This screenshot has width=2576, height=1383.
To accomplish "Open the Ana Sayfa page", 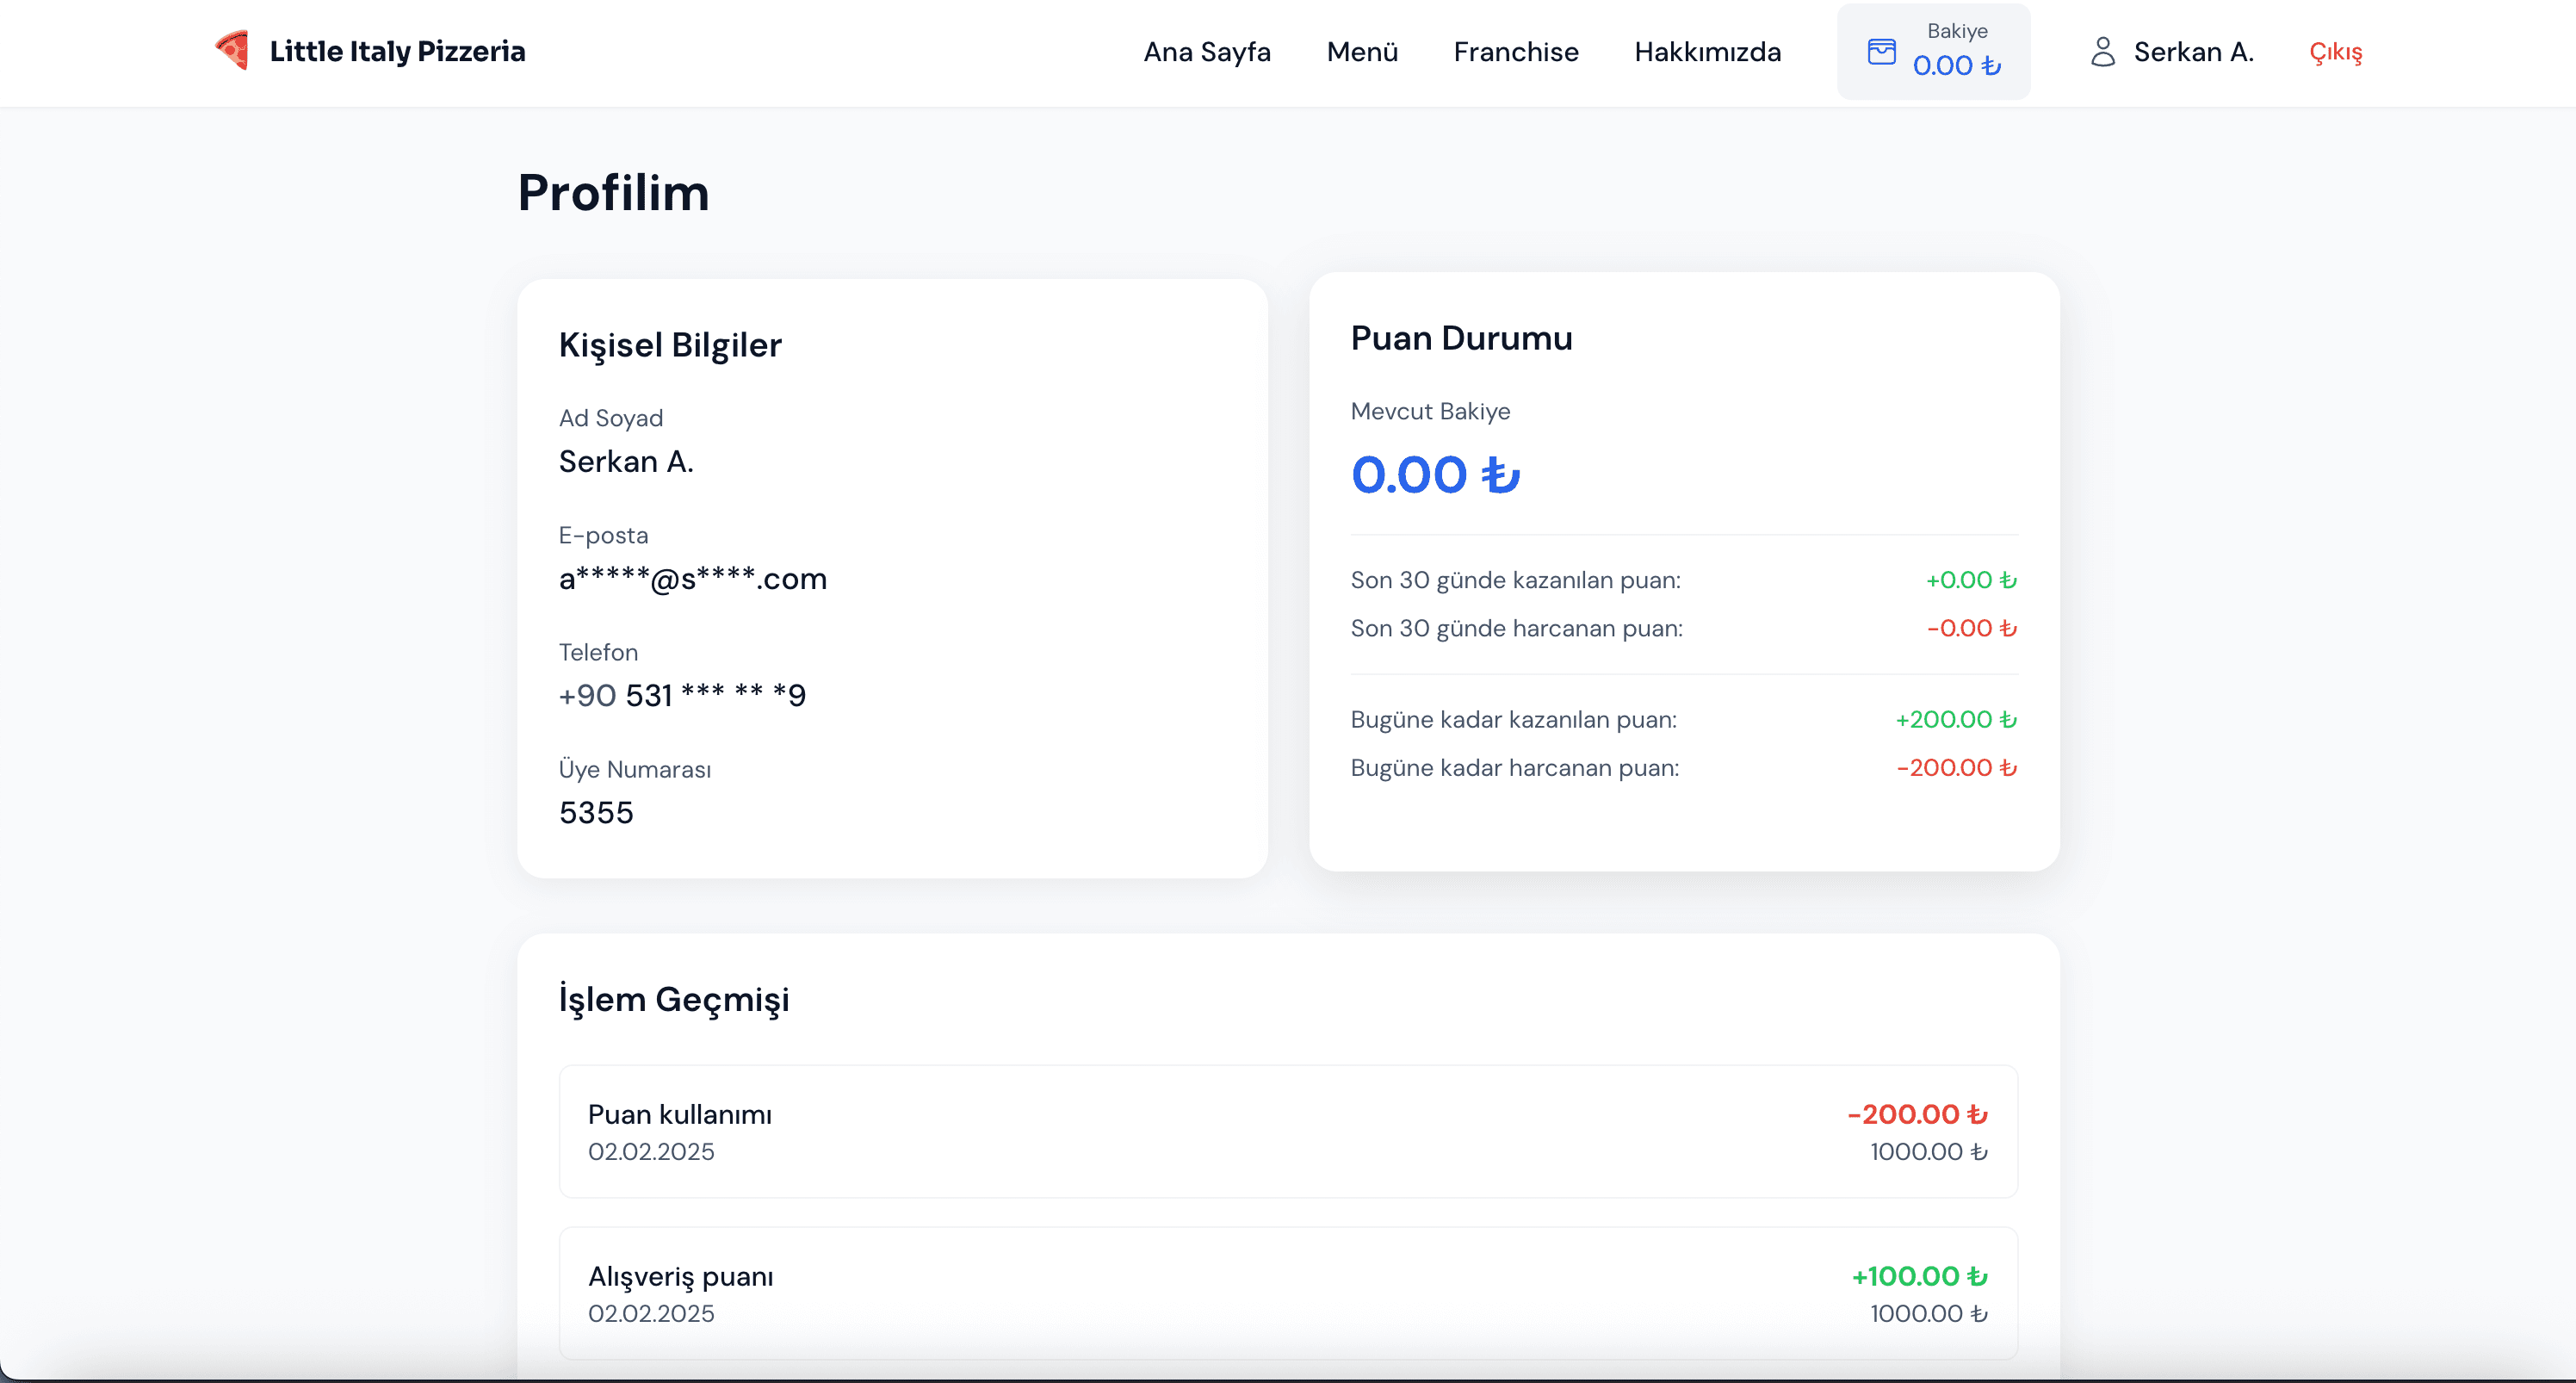I will (x=1206, y=51).
